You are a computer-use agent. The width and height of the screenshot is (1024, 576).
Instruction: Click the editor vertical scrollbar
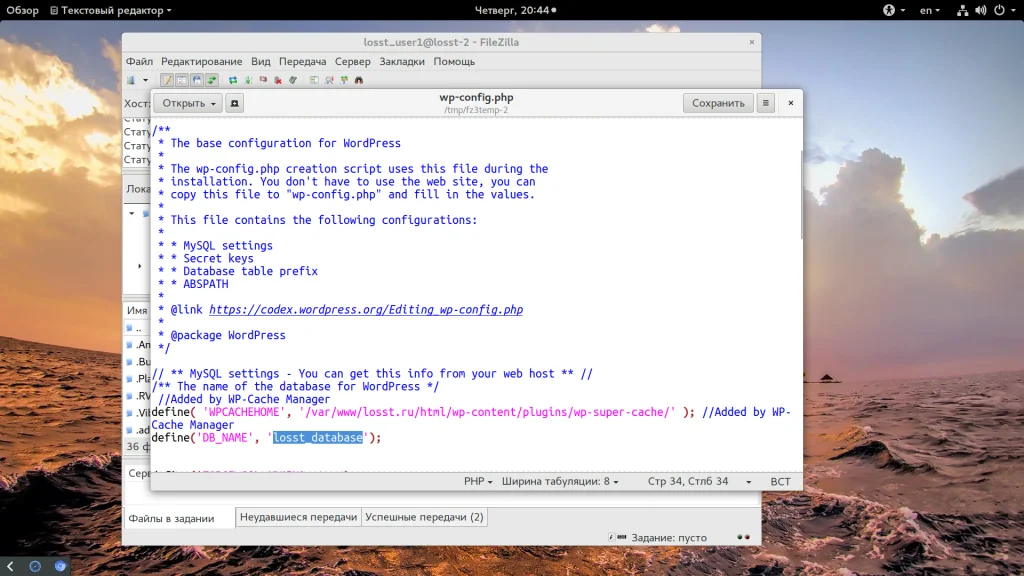pyautogui.click(x=800, y=195)
